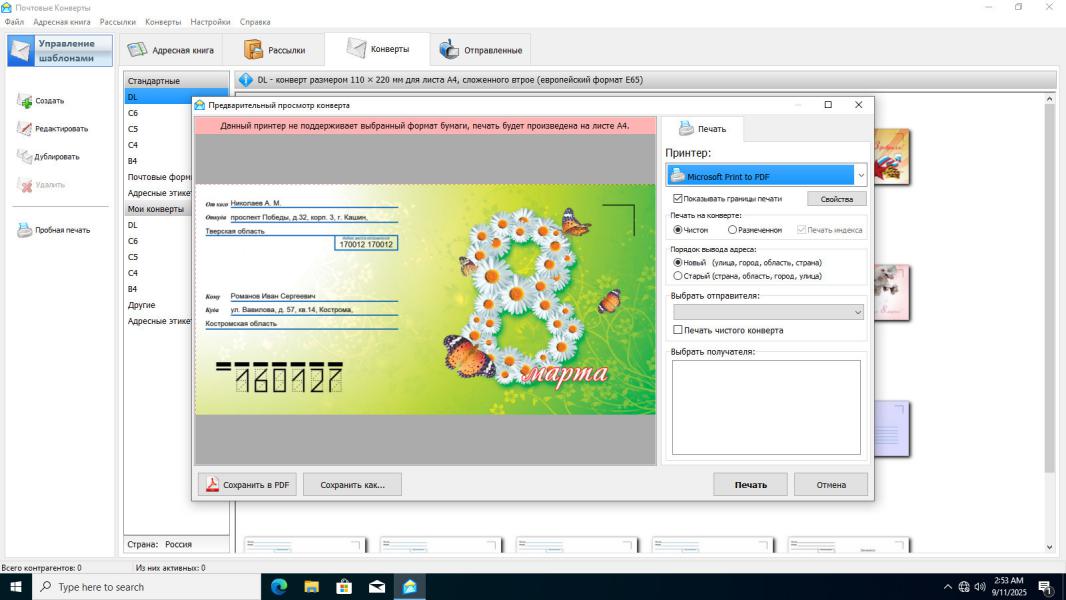This screenshot has height=600, width=1066.
Task: Click the Создать icon in the left panel
Action: point(24,101)
